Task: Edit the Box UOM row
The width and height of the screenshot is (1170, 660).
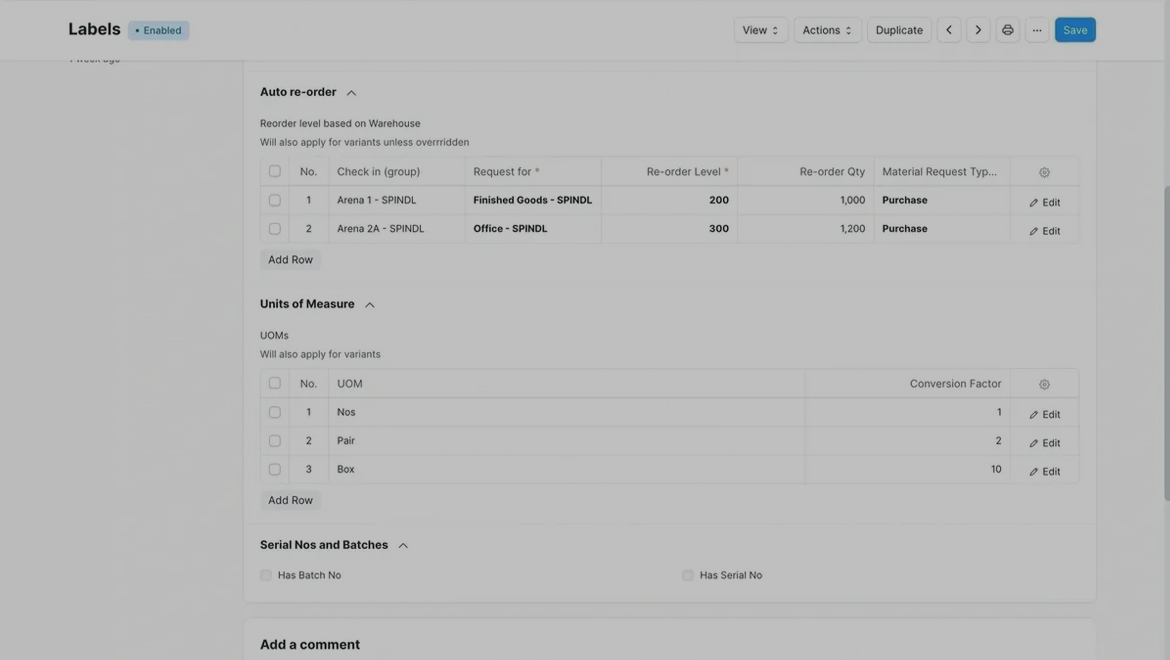Action: pos(1044,471)
